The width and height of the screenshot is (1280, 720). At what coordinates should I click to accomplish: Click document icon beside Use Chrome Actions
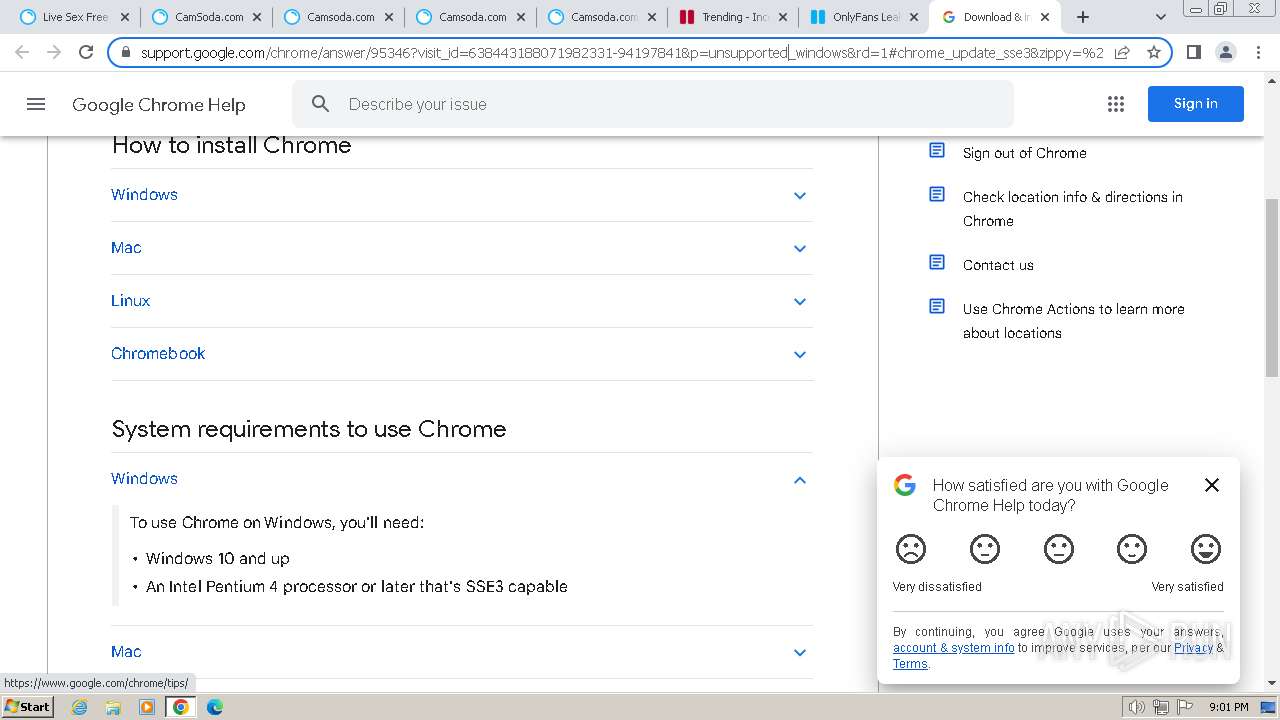(937, 306)
